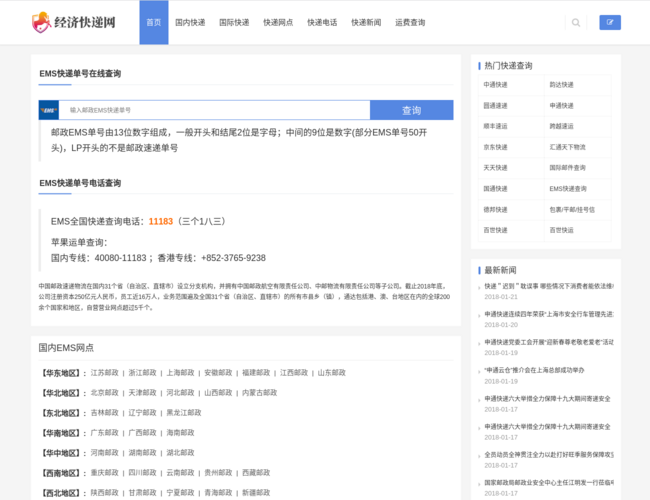Screen dimensions: 650x500
Task: Open the 快递网点 menu item
Action: pyautogui.click(x=278, y=22)
